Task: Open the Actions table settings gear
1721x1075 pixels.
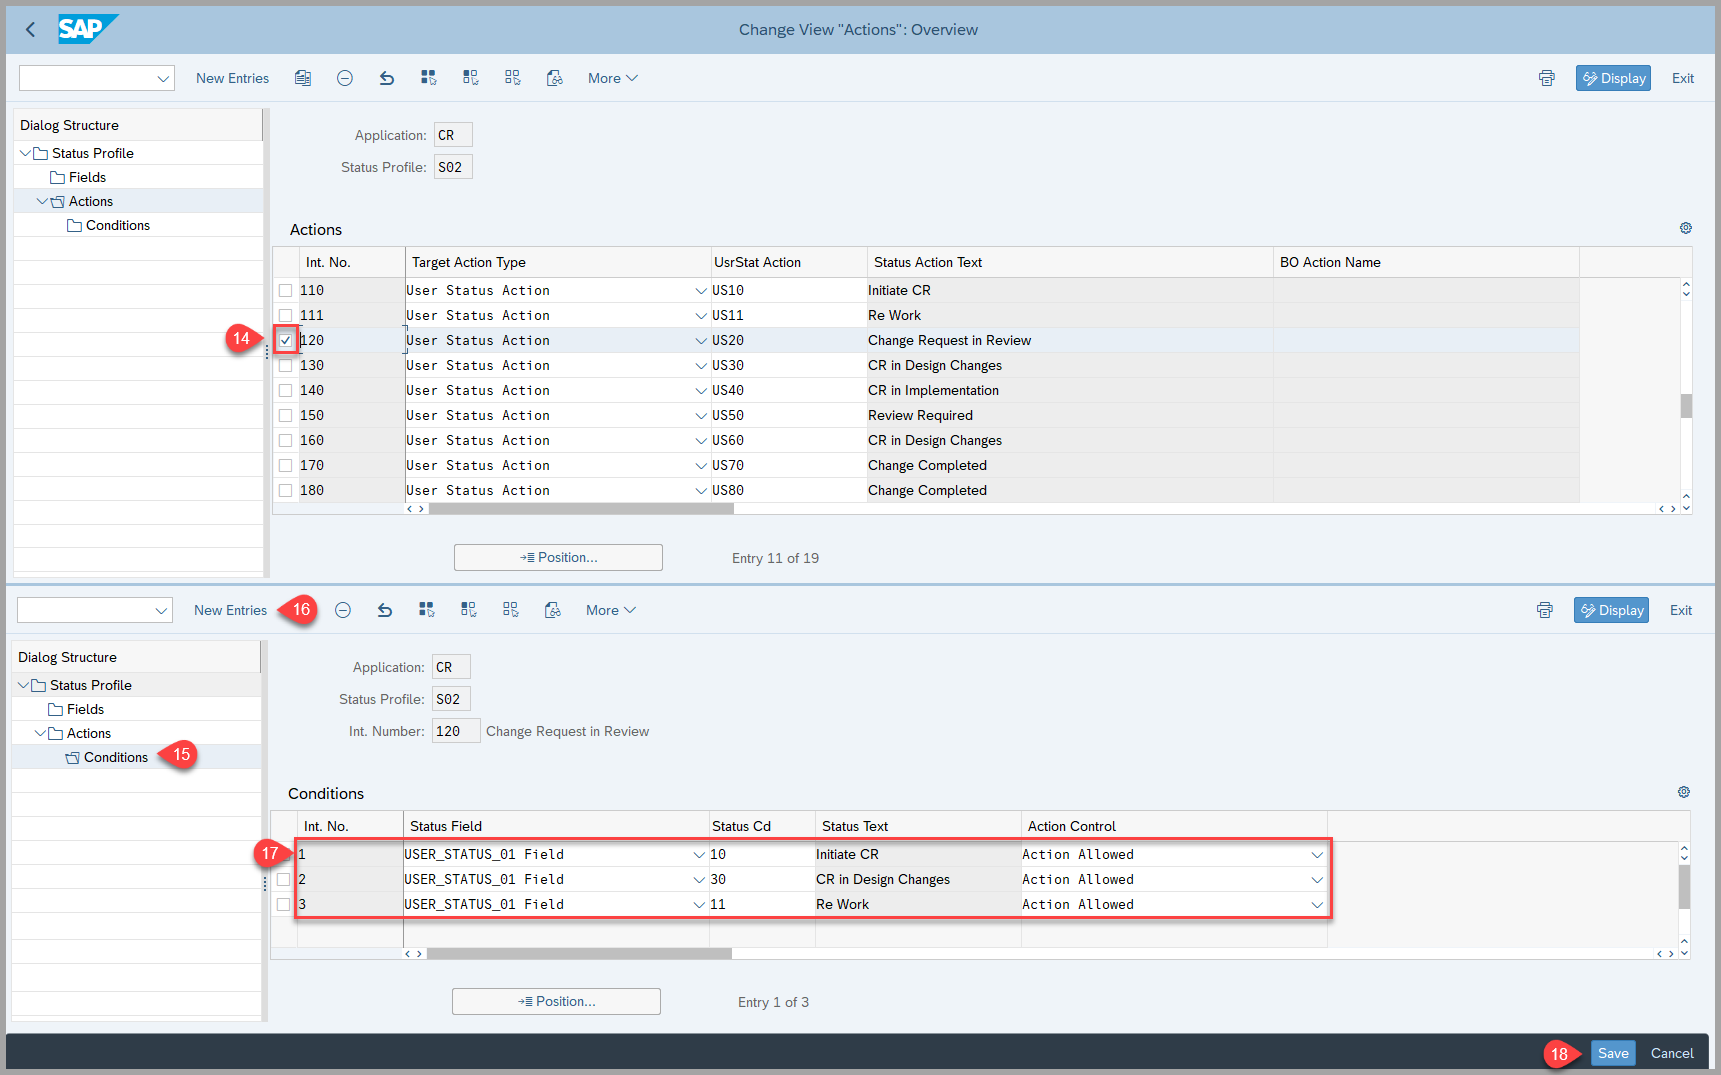Action: coord(1685,228)
